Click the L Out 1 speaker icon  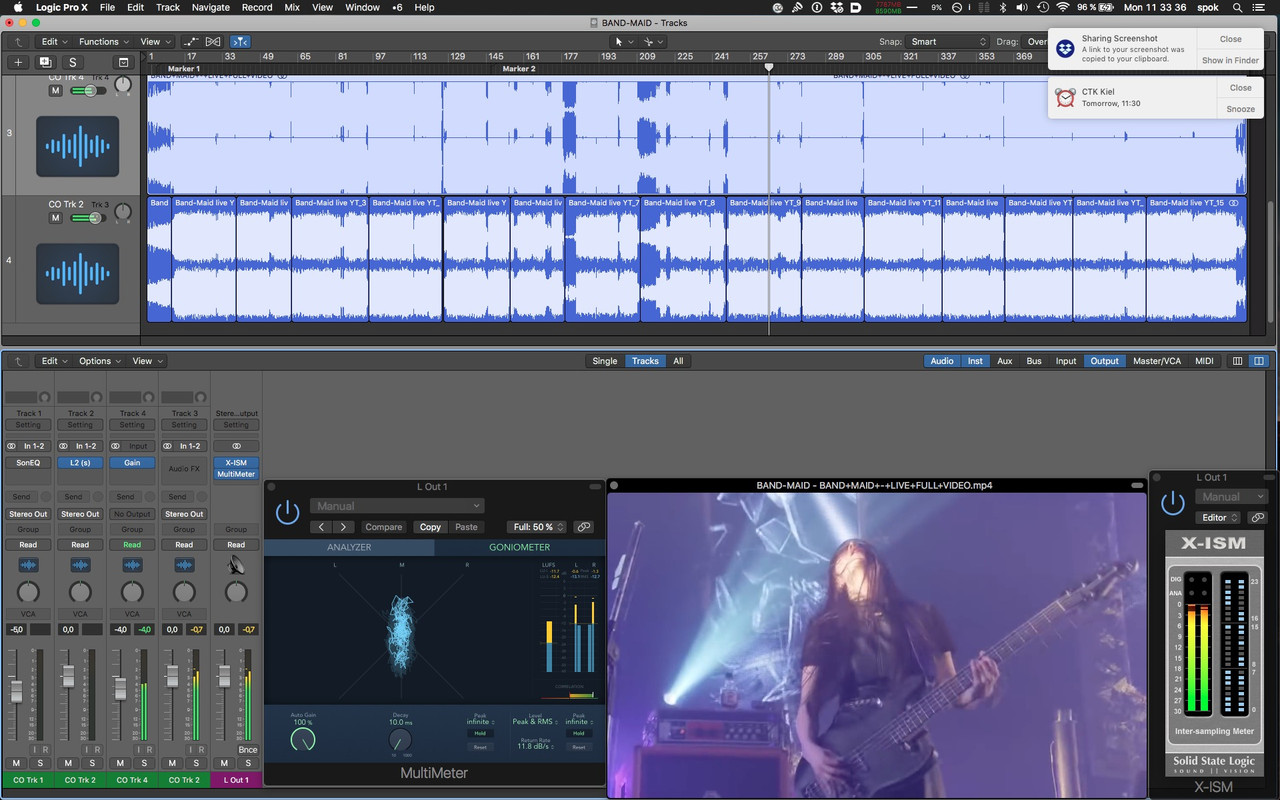click(236, 565)
